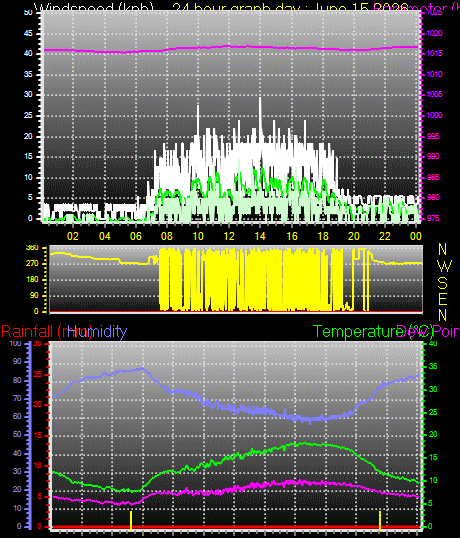
Task: Click green temperature axis value "30"
Action: [x=433, y=390]
